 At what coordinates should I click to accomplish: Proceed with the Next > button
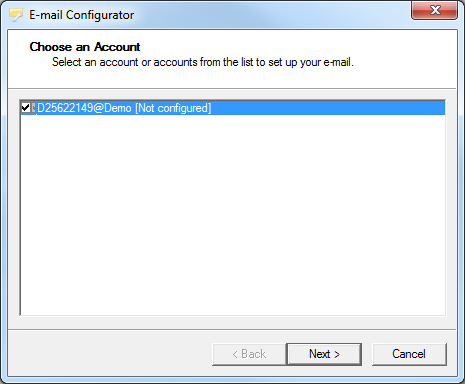(324, 354)
